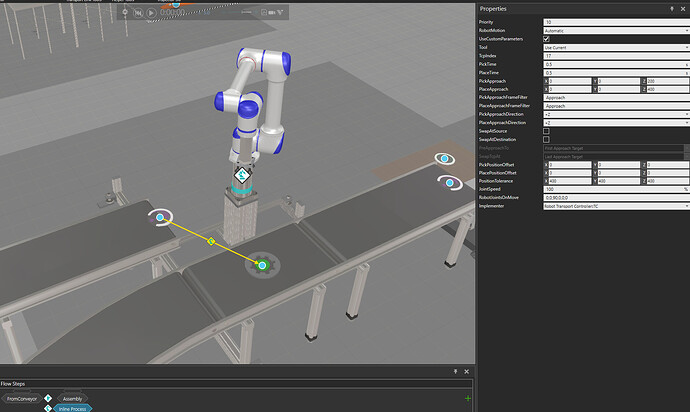
Task: Edit the PlaceApproachFrameFilter field
Action: [616, 106]
